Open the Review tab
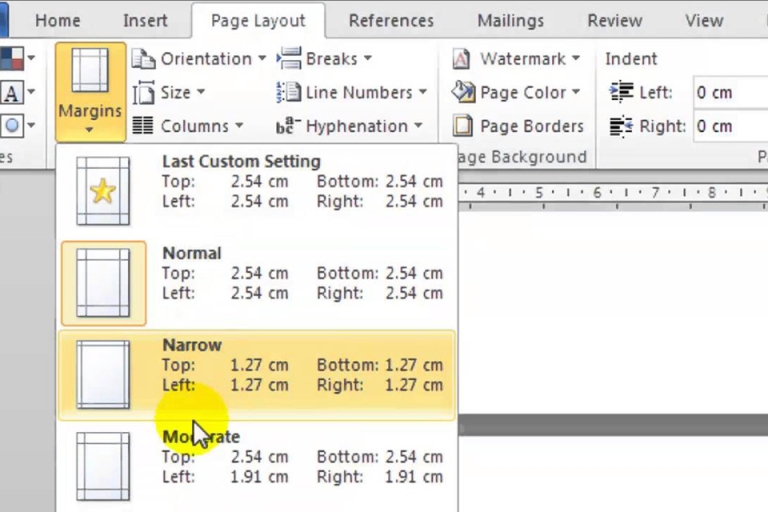The width and height of the screenshot is (768, 512). 615,21
